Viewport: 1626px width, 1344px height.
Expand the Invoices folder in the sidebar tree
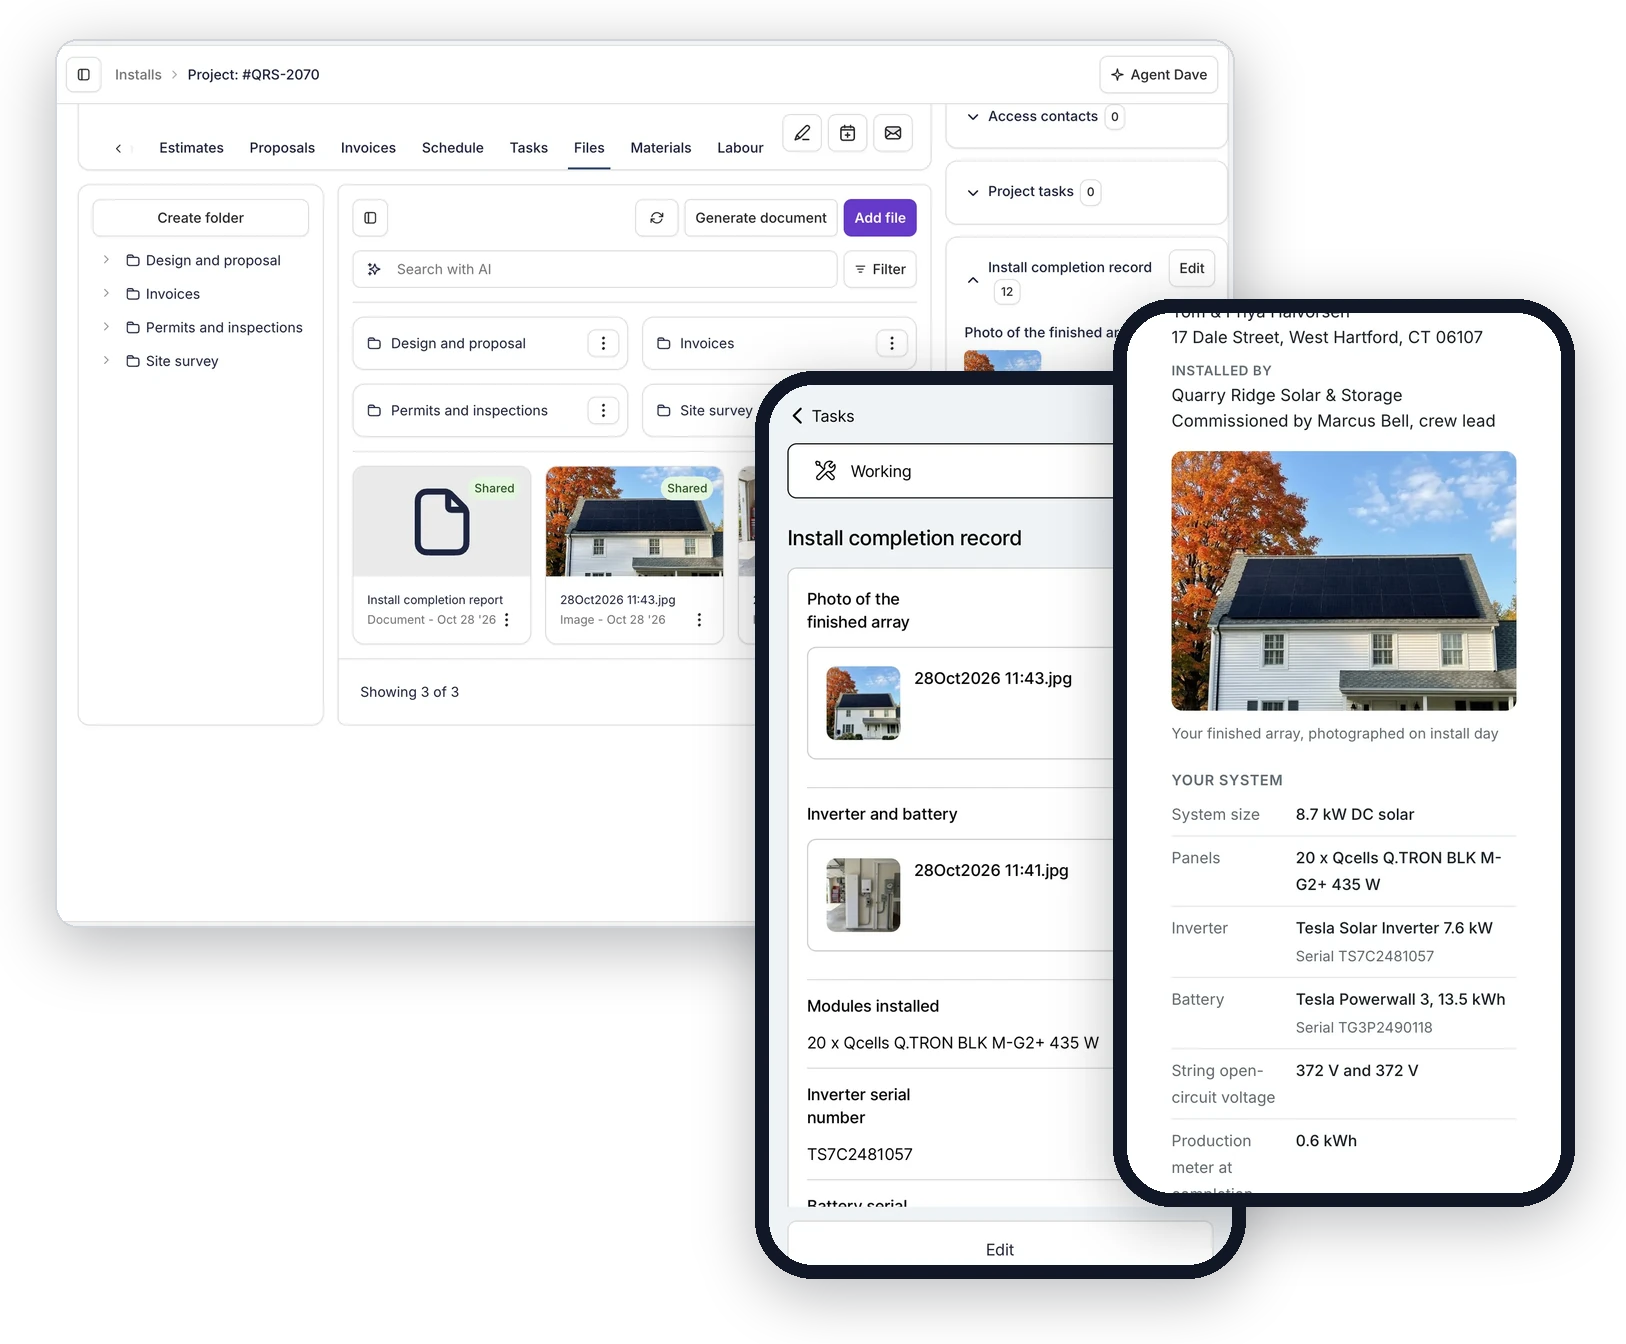[x=106, y=294]
